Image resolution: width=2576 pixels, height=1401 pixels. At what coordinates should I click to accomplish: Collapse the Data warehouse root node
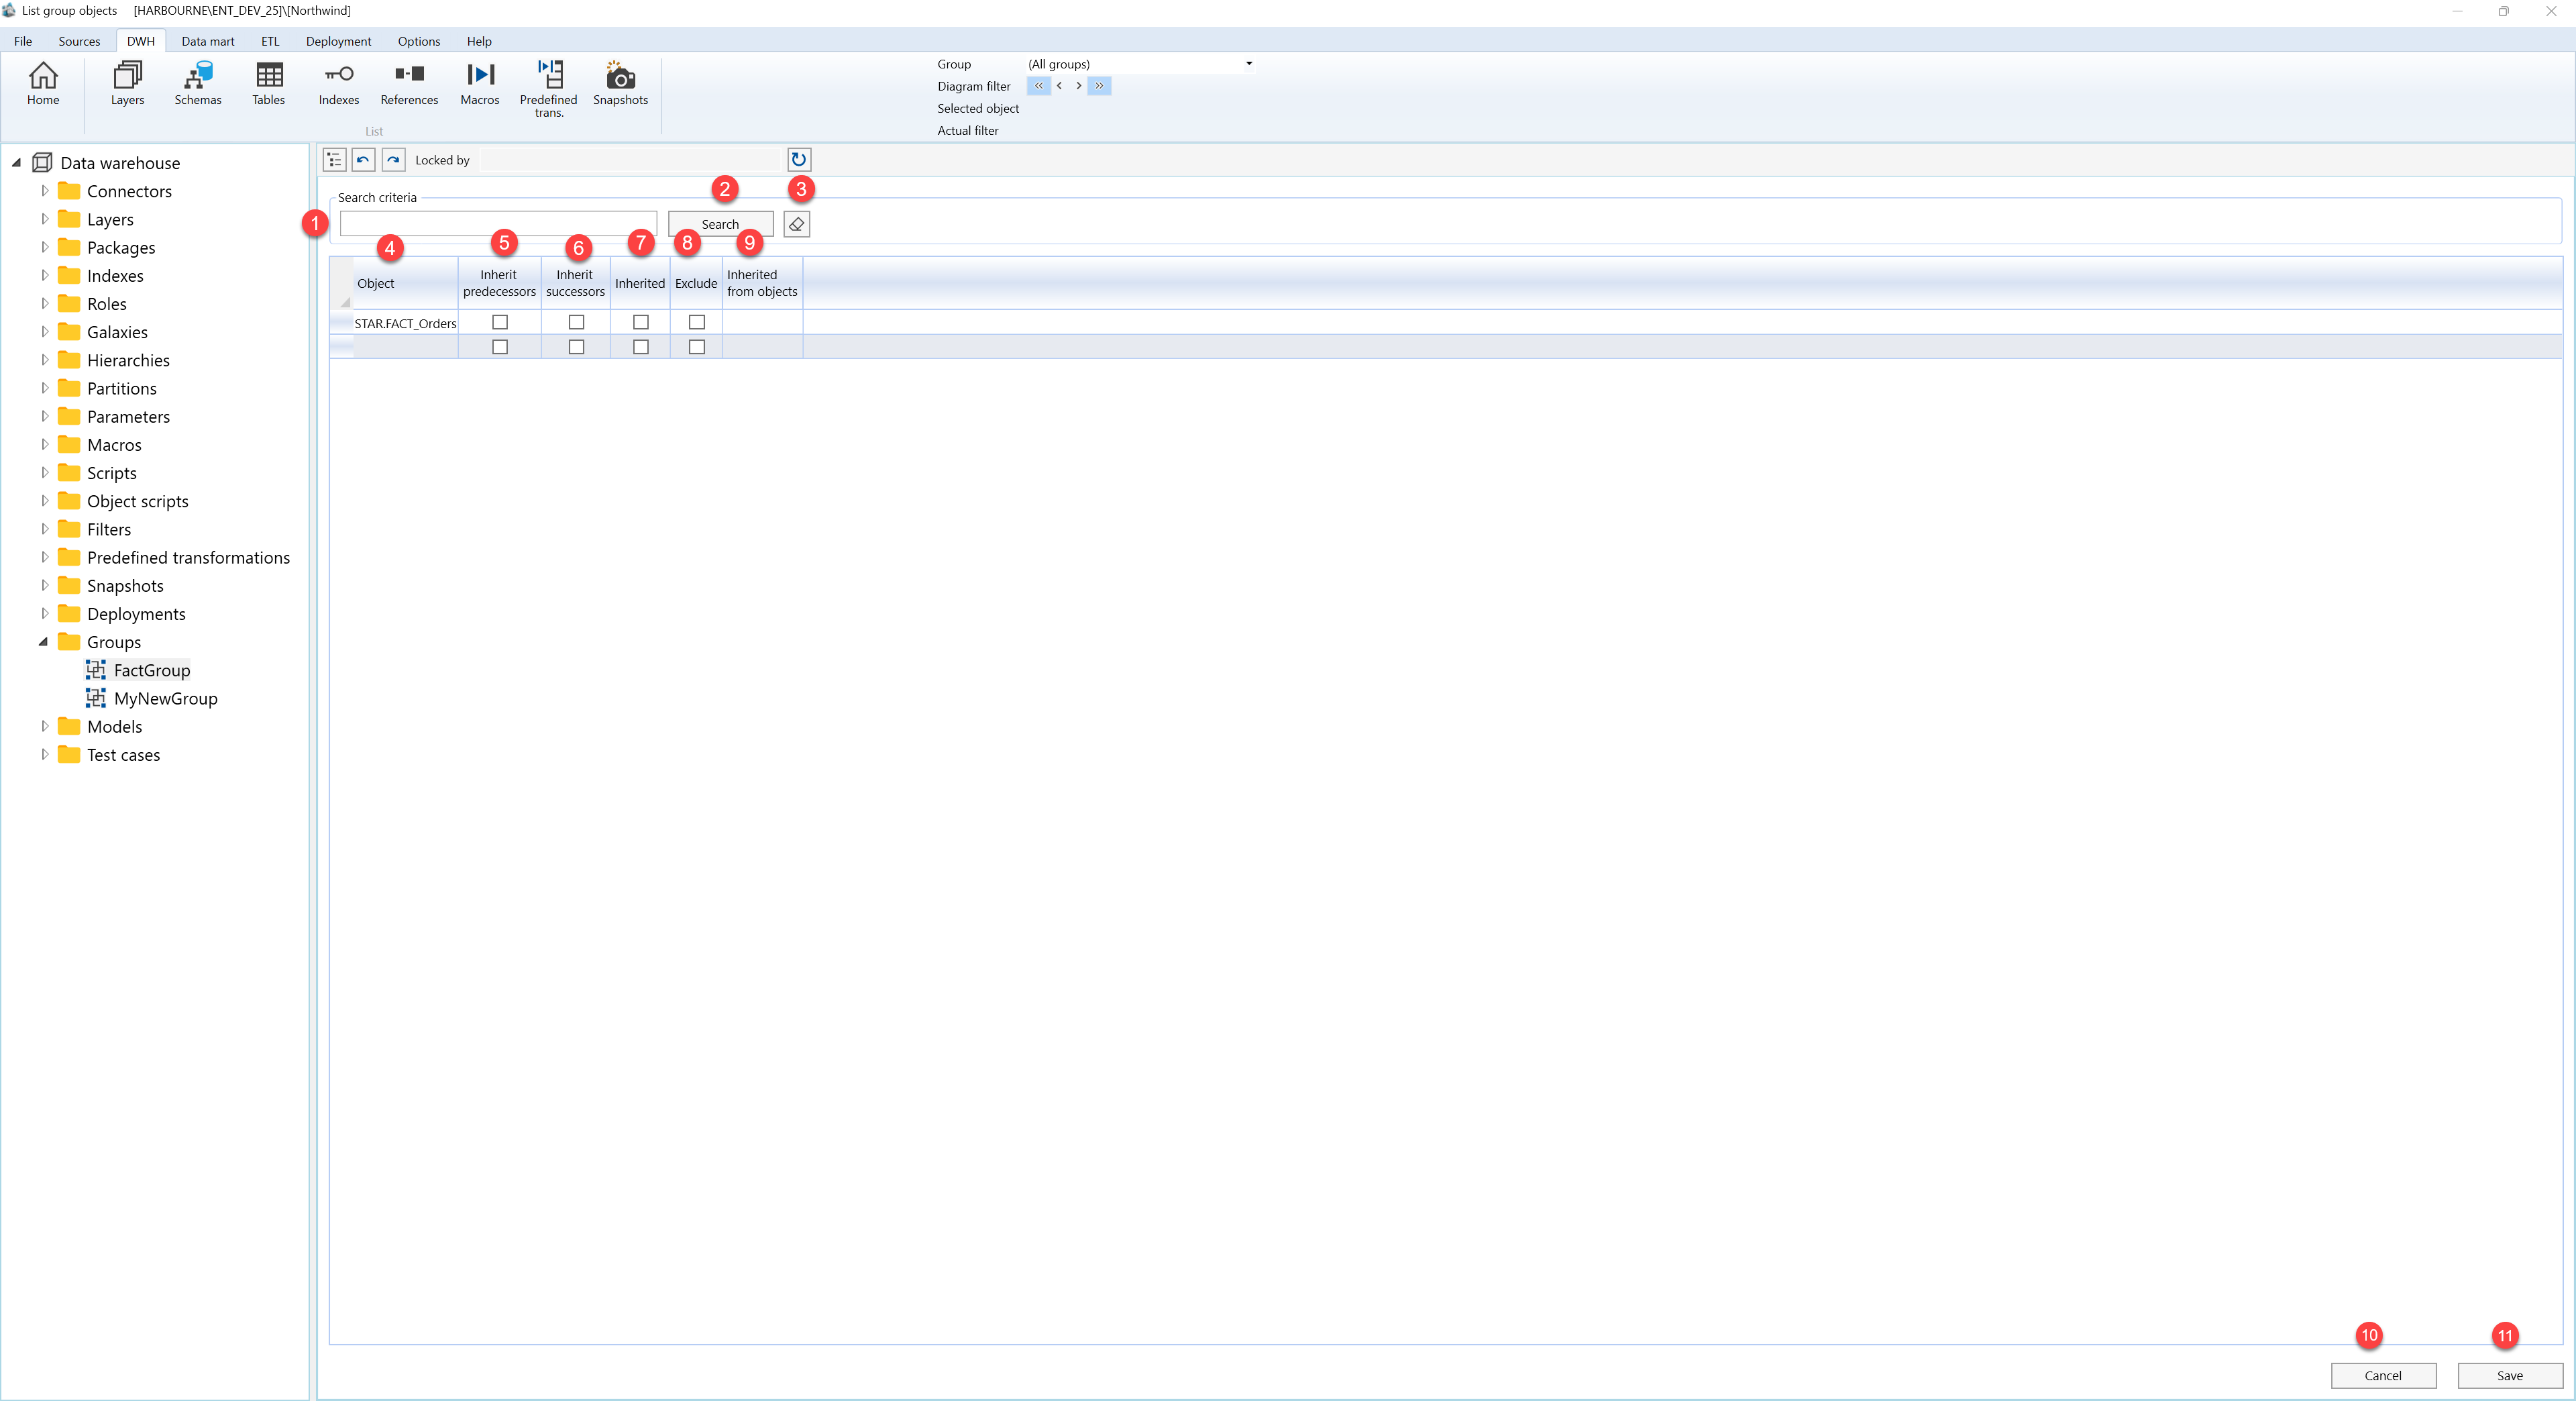pos(16,162)
